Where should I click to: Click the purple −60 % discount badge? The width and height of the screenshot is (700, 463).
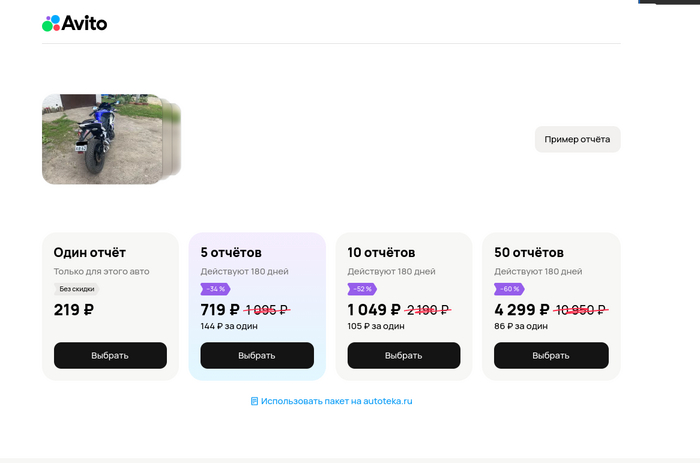click(509, 289)
